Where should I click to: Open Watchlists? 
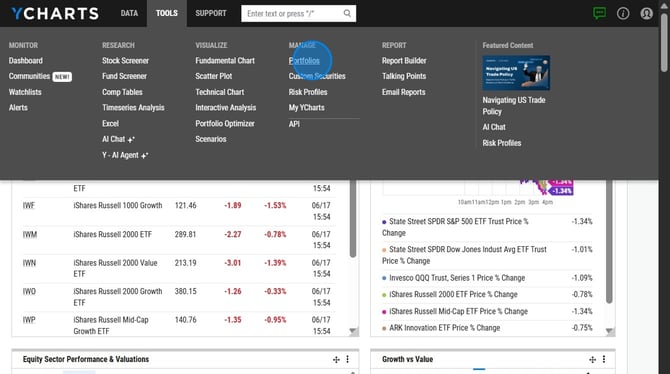[x=25, y=92]
